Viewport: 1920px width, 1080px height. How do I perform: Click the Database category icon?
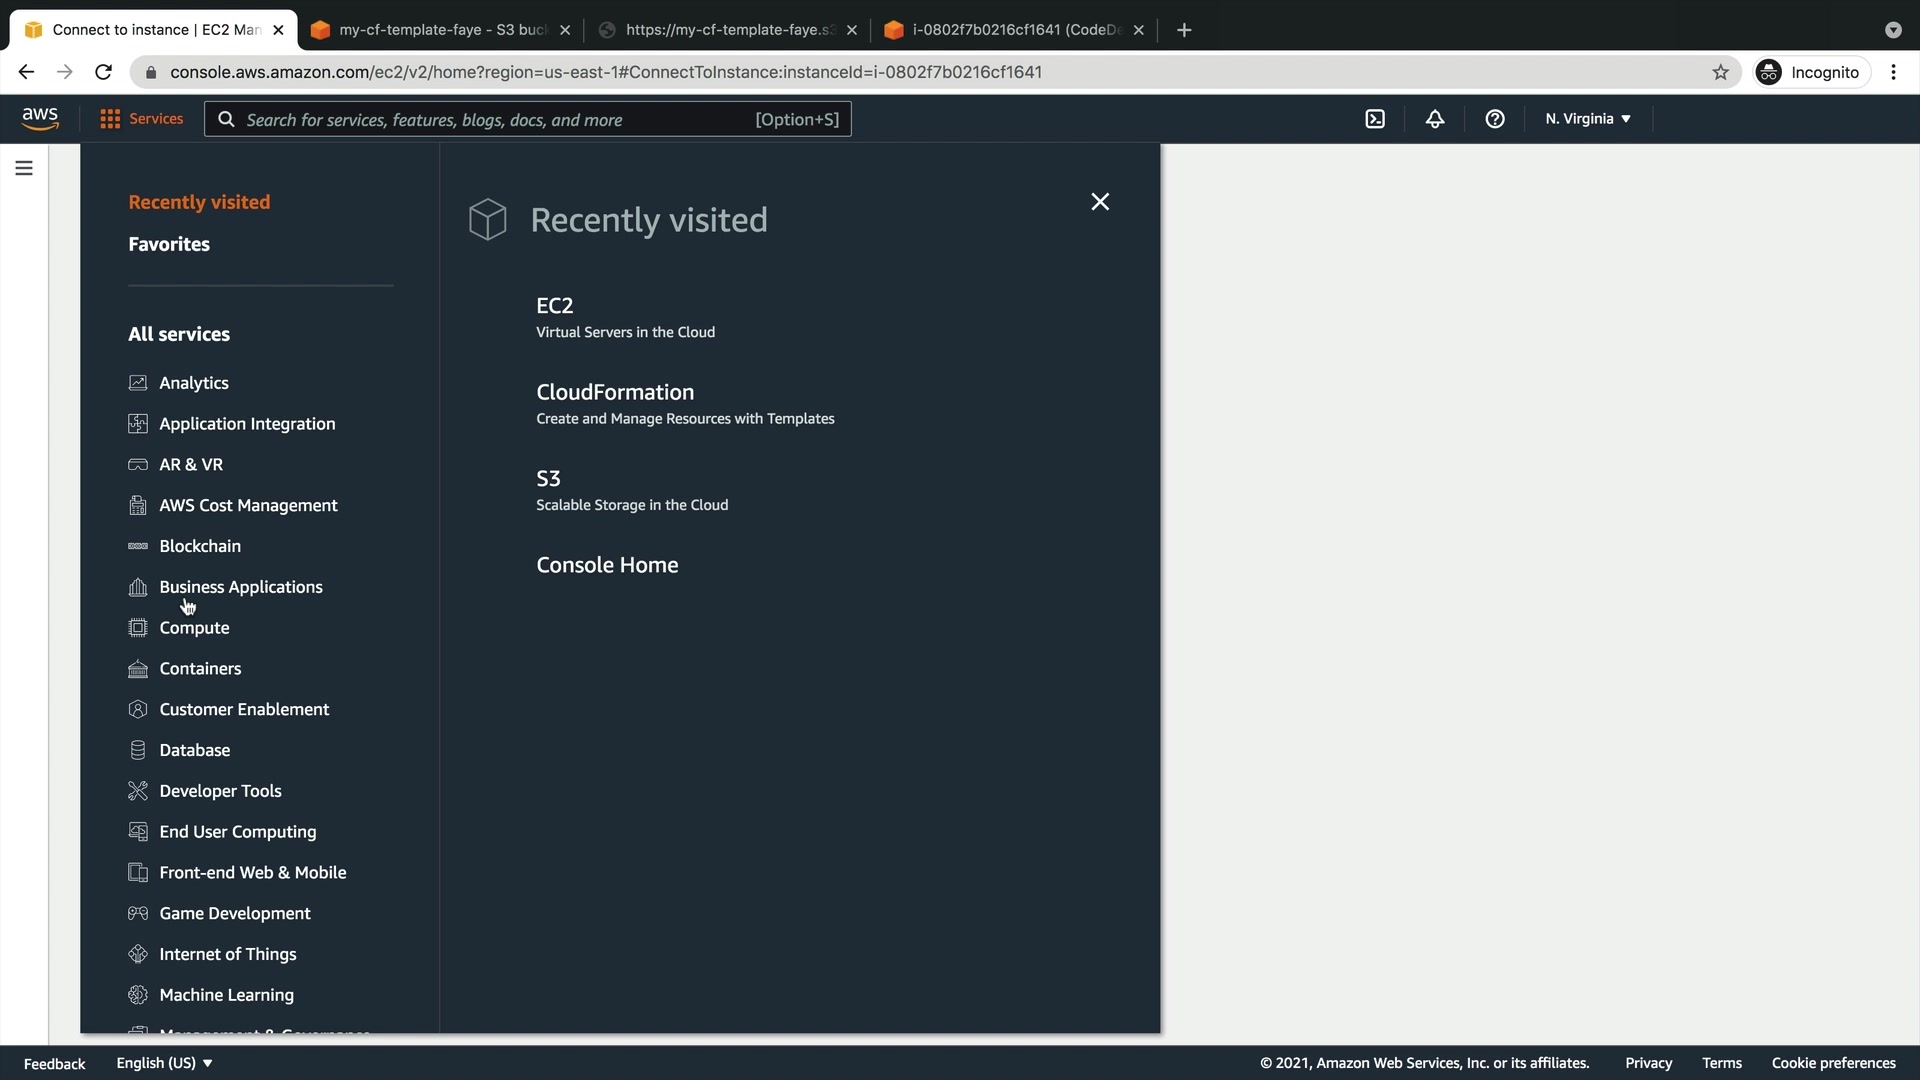pos(138,750)
